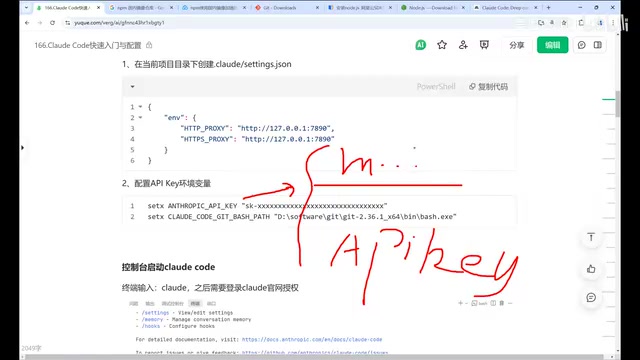640x360 pixels.
Task: Click the lock icon beside document title
Action: [149, 45]
